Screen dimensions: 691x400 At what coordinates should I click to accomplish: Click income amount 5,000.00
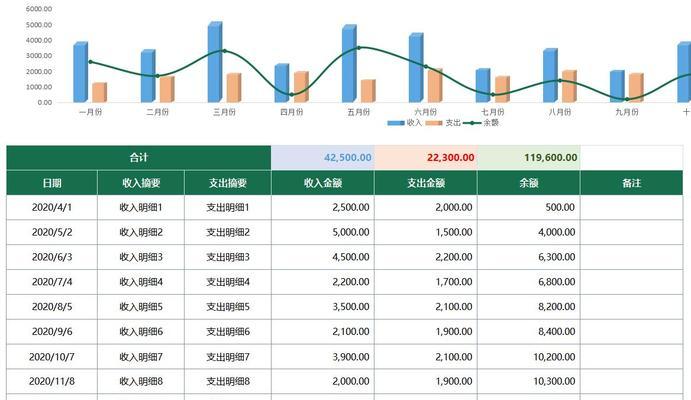point(323,232)
